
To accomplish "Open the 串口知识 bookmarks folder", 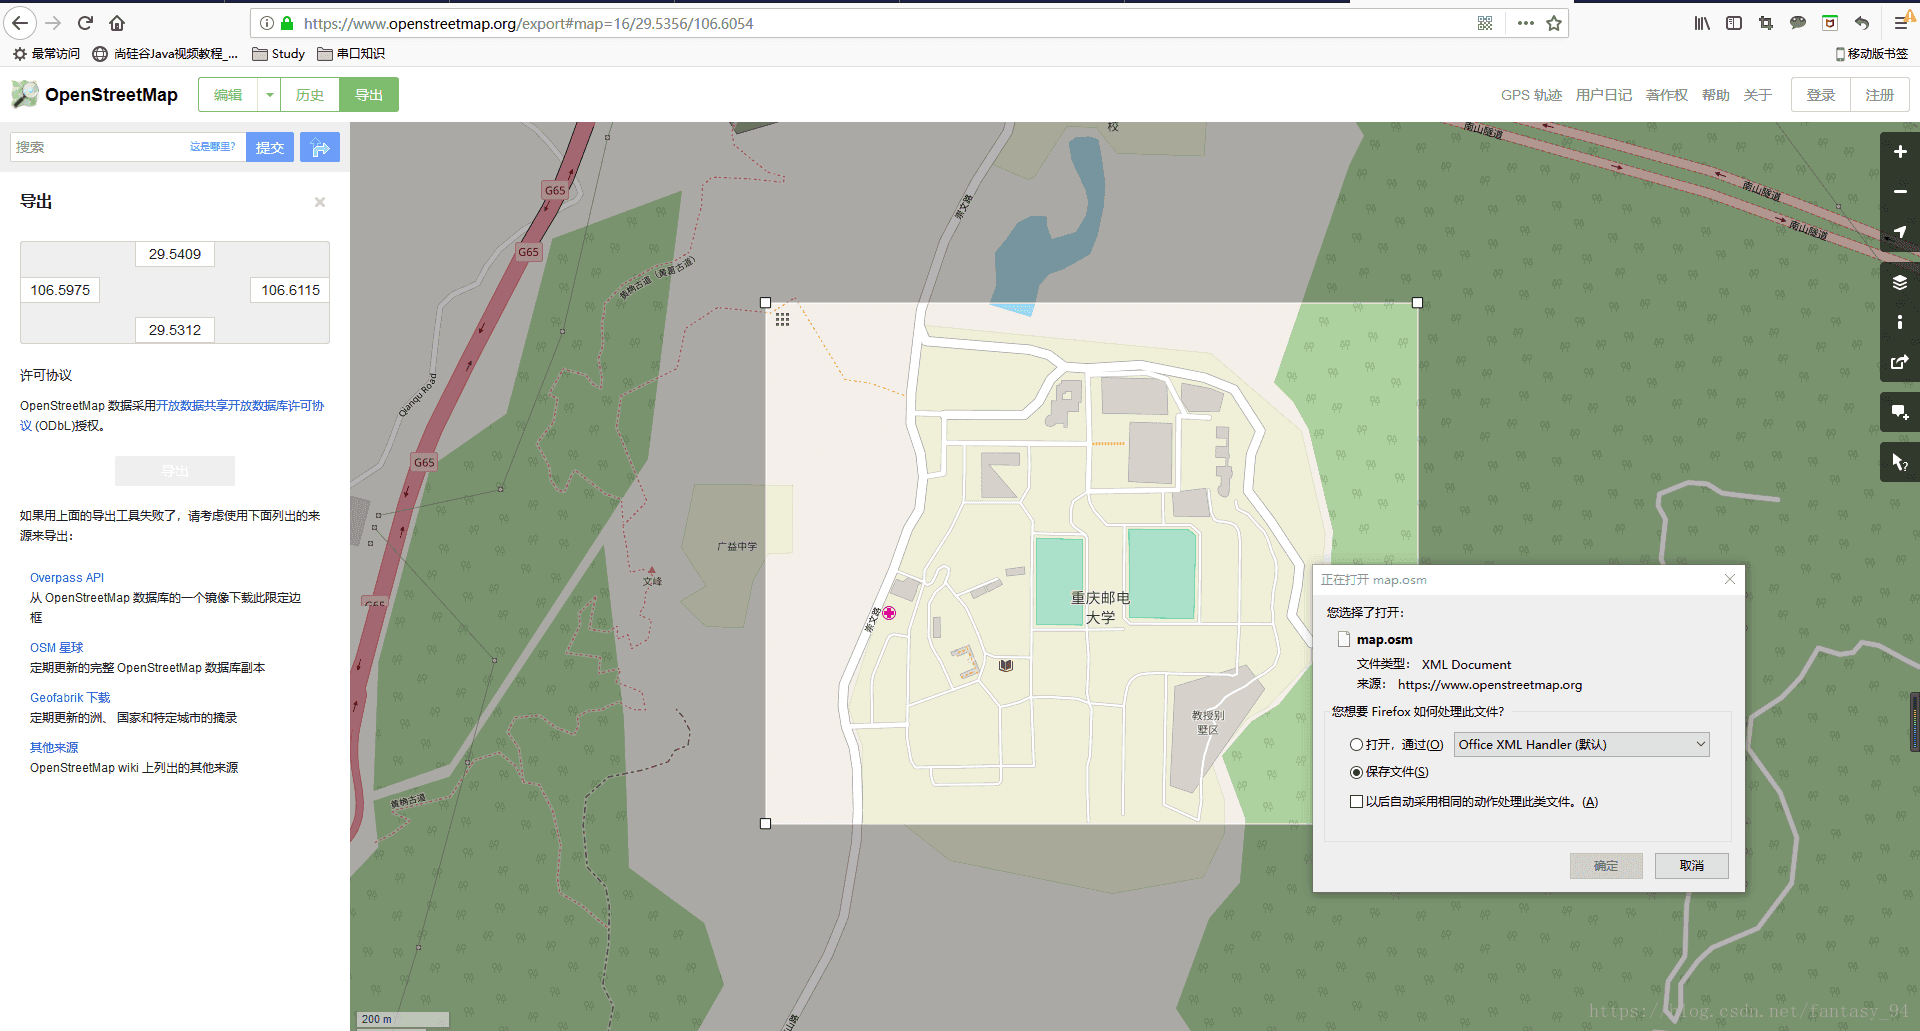I will point(351,54).
